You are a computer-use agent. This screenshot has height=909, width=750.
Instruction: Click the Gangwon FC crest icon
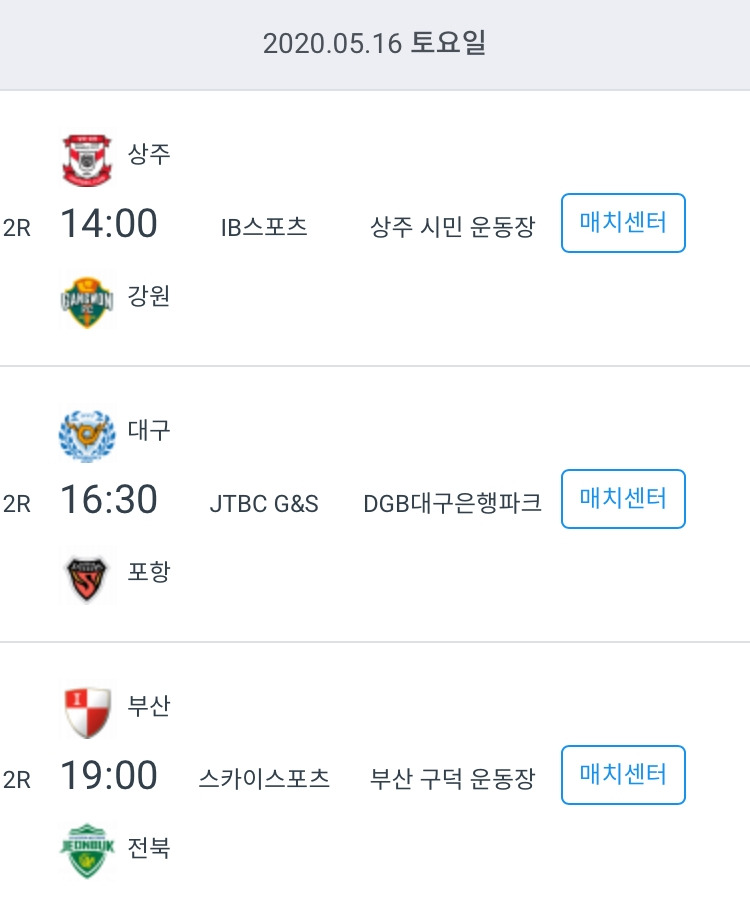[87, 302]
